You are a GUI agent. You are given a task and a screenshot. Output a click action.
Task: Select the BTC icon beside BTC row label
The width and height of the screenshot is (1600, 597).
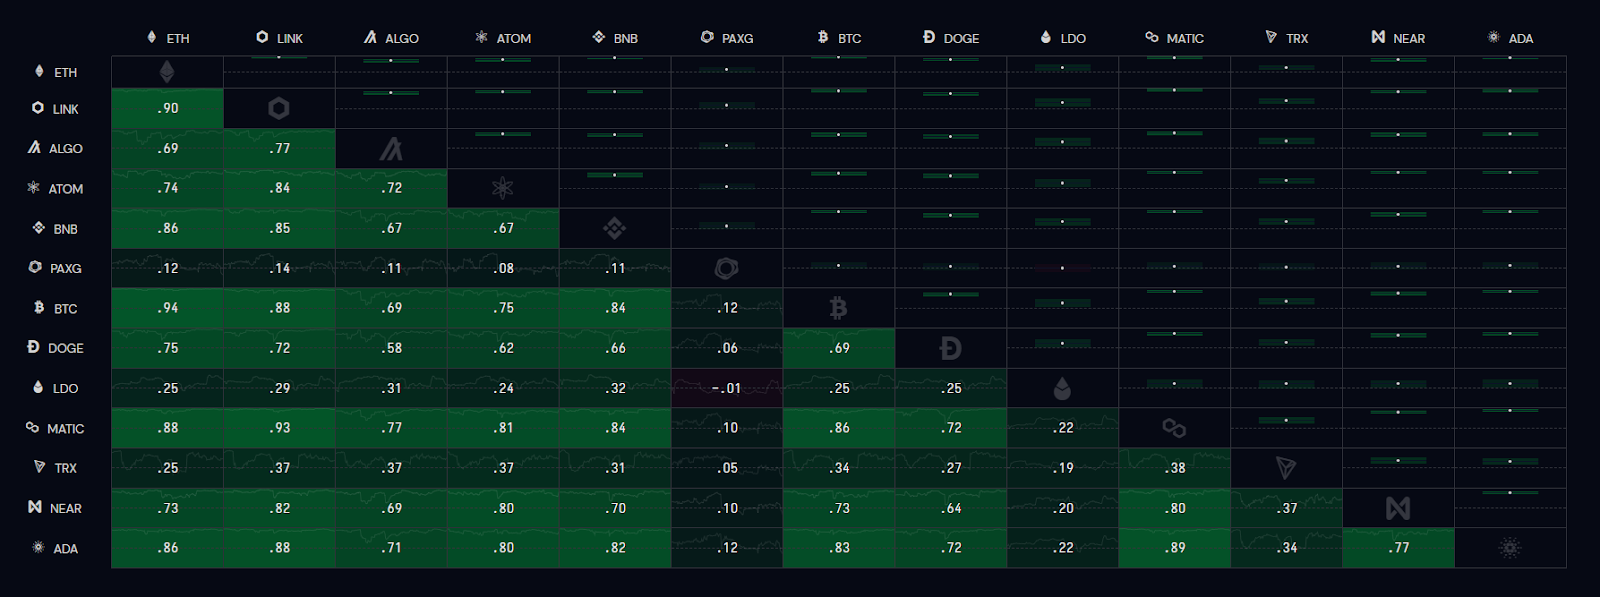(39, 308)
